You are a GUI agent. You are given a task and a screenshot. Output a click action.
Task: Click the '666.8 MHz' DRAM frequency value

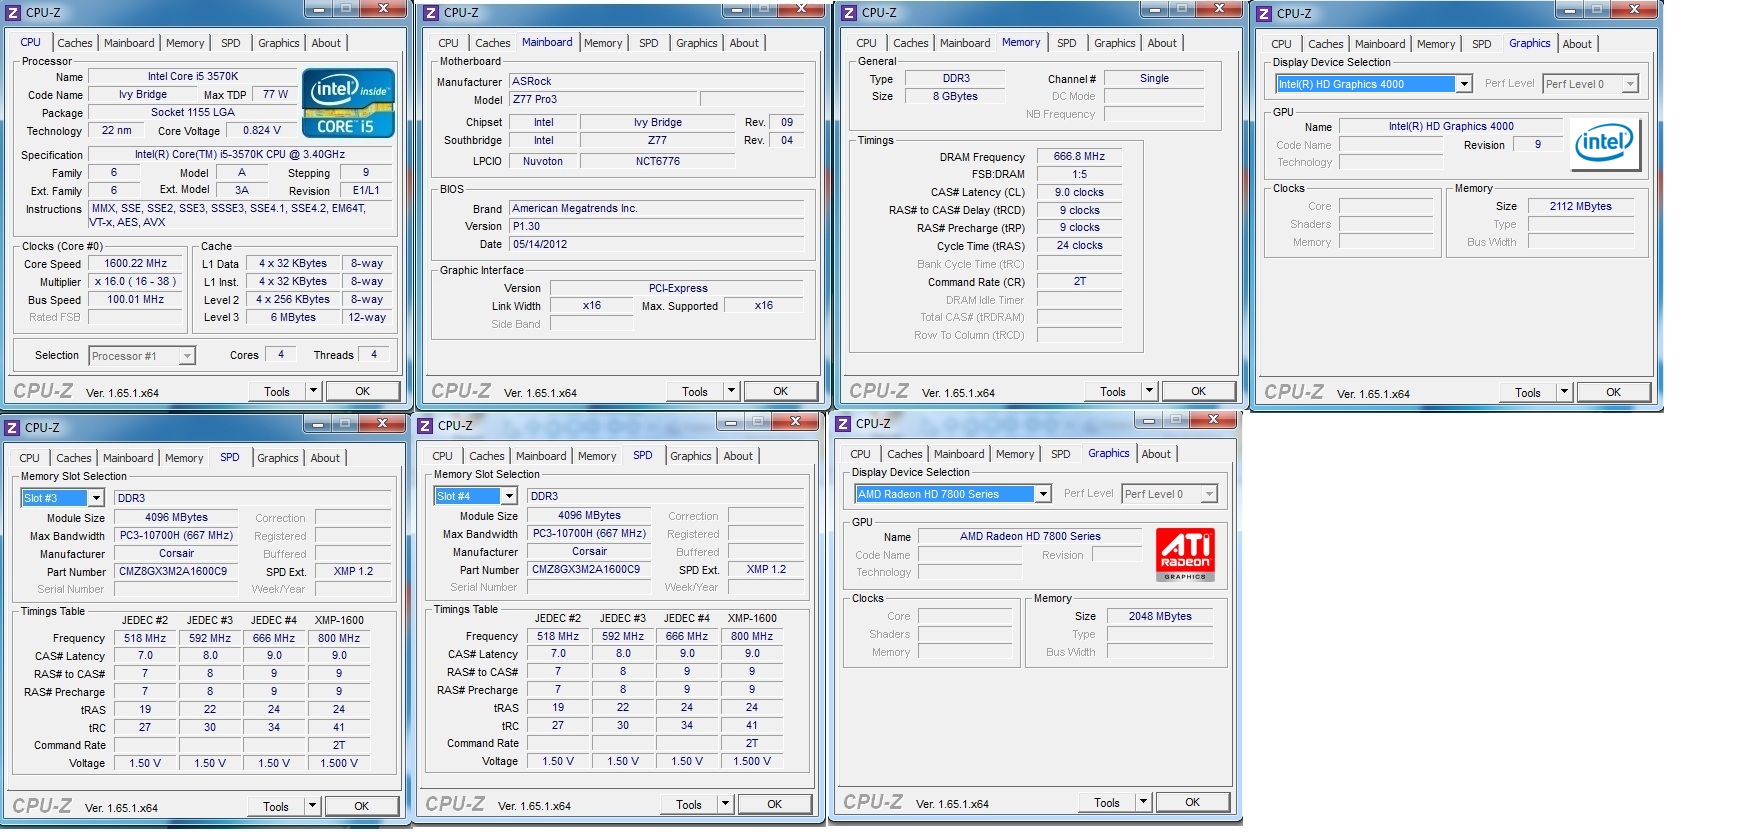[x=1079, y=157]
